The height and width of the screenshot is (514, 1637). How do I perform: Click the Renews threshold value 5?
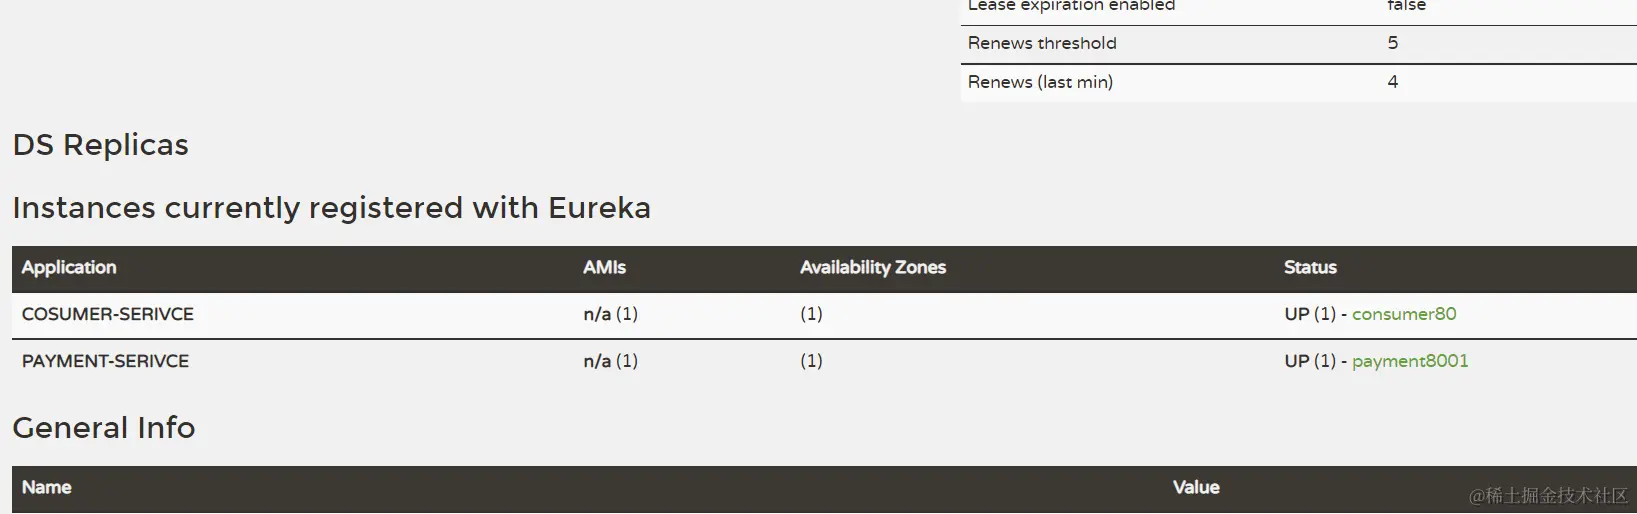click(1393, 43)
